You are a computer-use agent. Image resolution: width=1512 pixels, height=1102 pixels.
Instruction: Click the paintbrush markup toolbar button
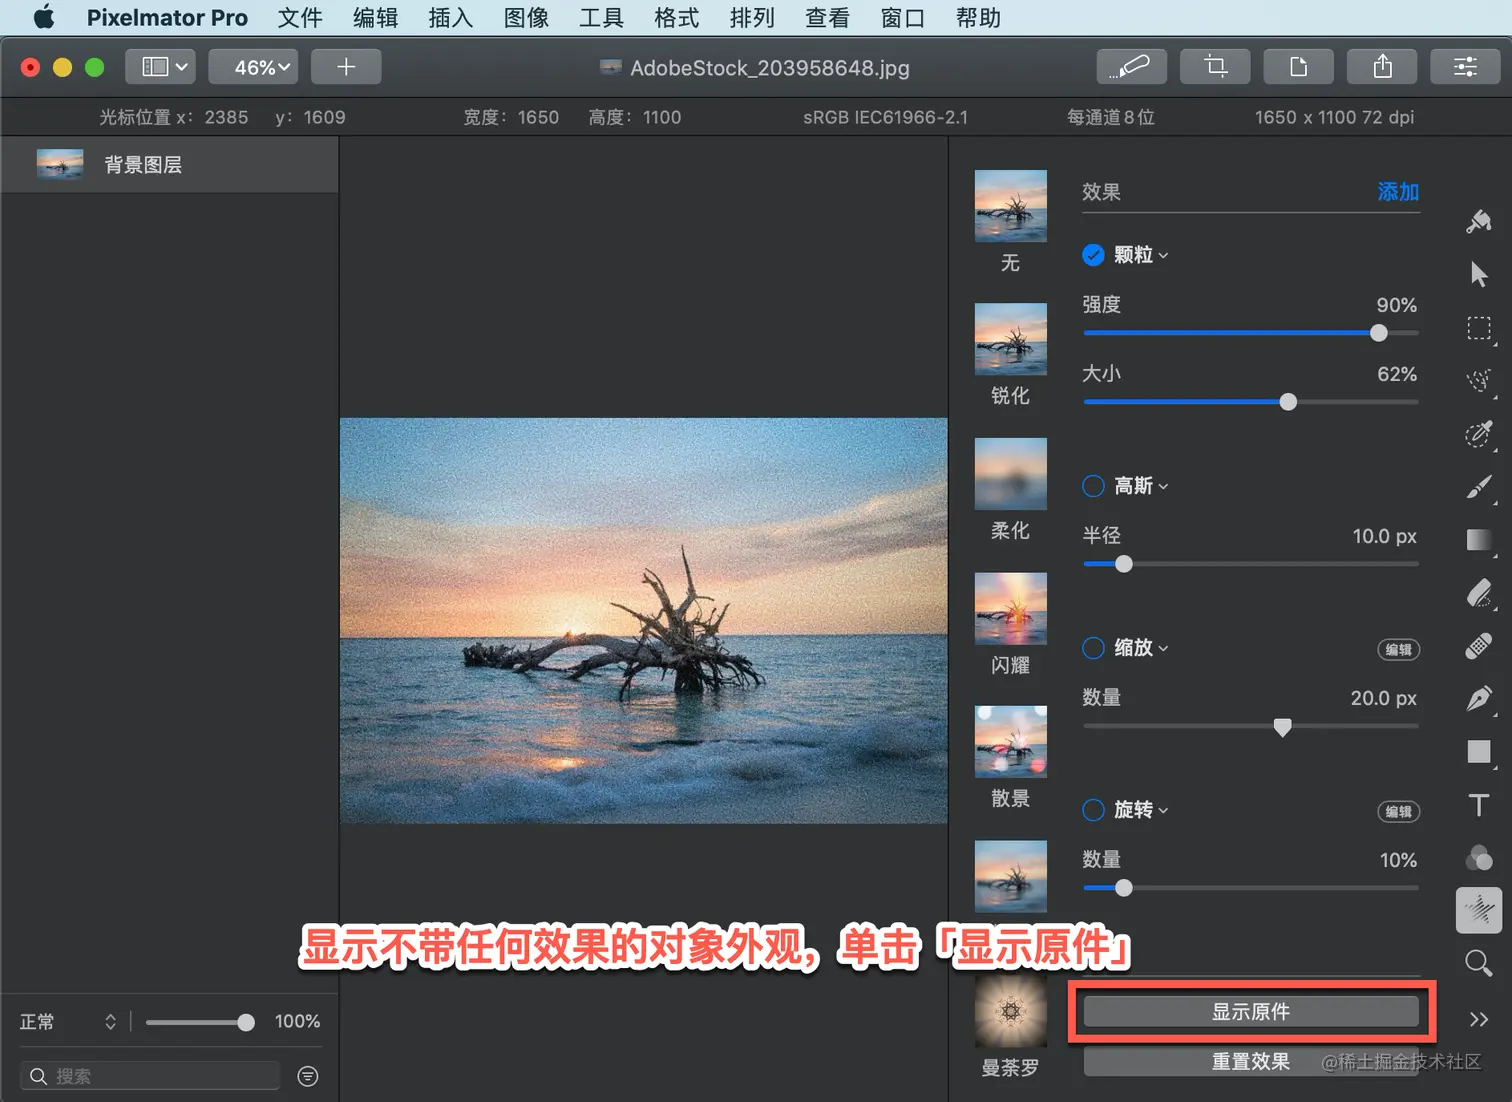pyautogui.click(x=1131, y=67)
